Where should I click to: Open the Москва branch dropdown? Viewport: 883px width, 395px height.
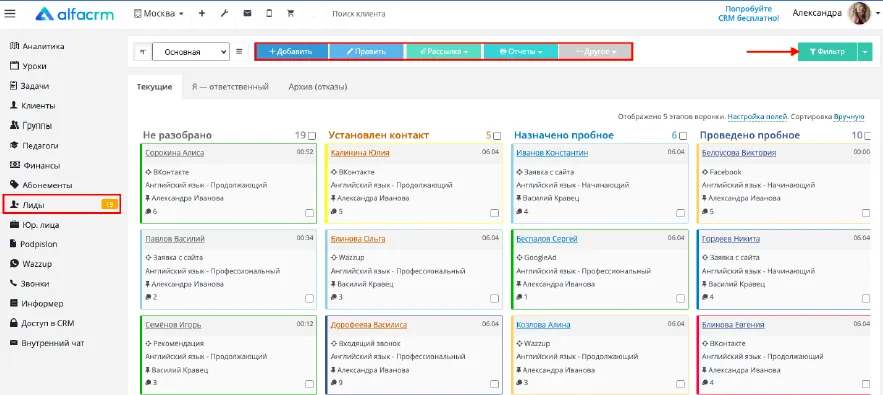(x=159, y=14)
